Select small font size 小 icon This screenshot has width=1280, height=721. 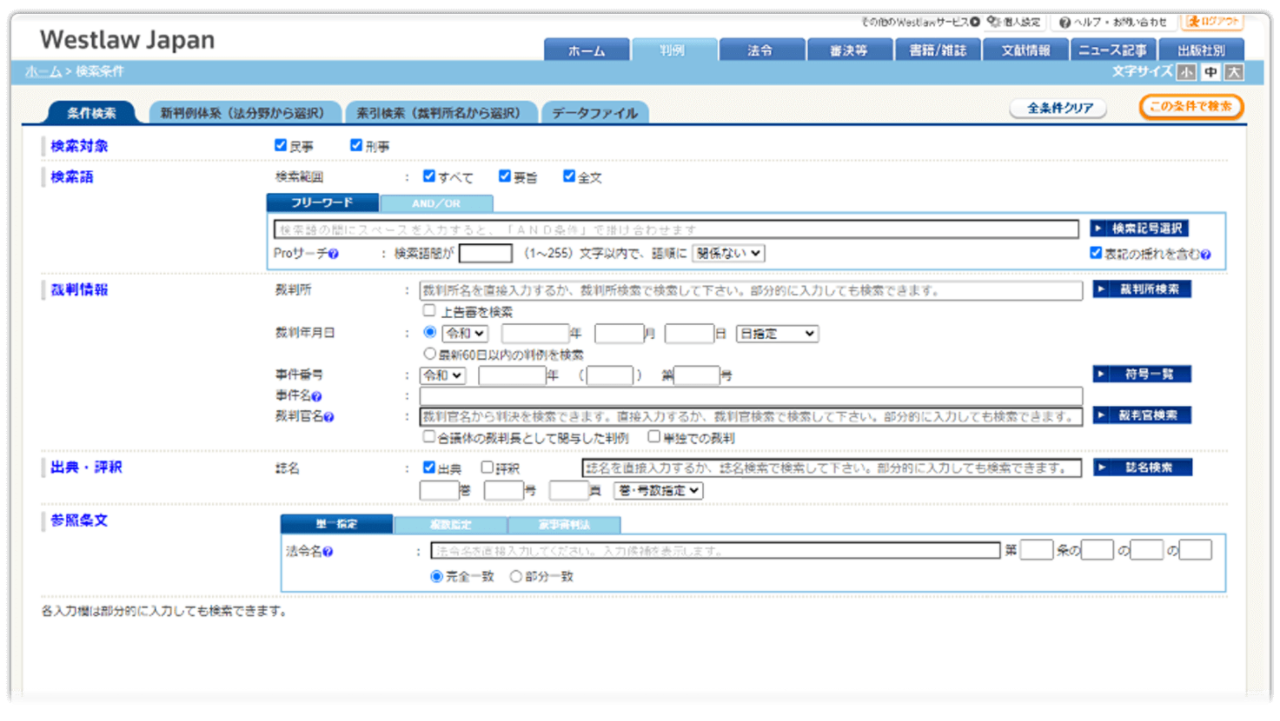click(x=1186, y=72)
